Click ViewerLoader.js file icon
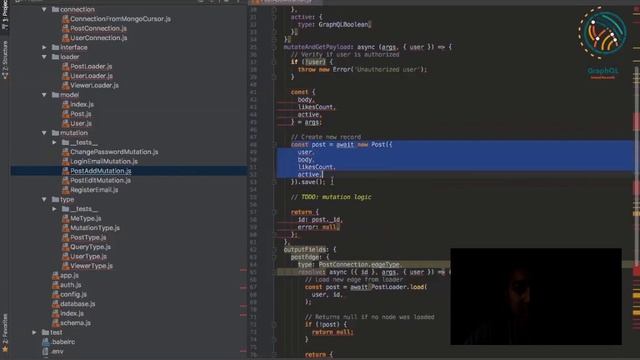 click(65, 85)
